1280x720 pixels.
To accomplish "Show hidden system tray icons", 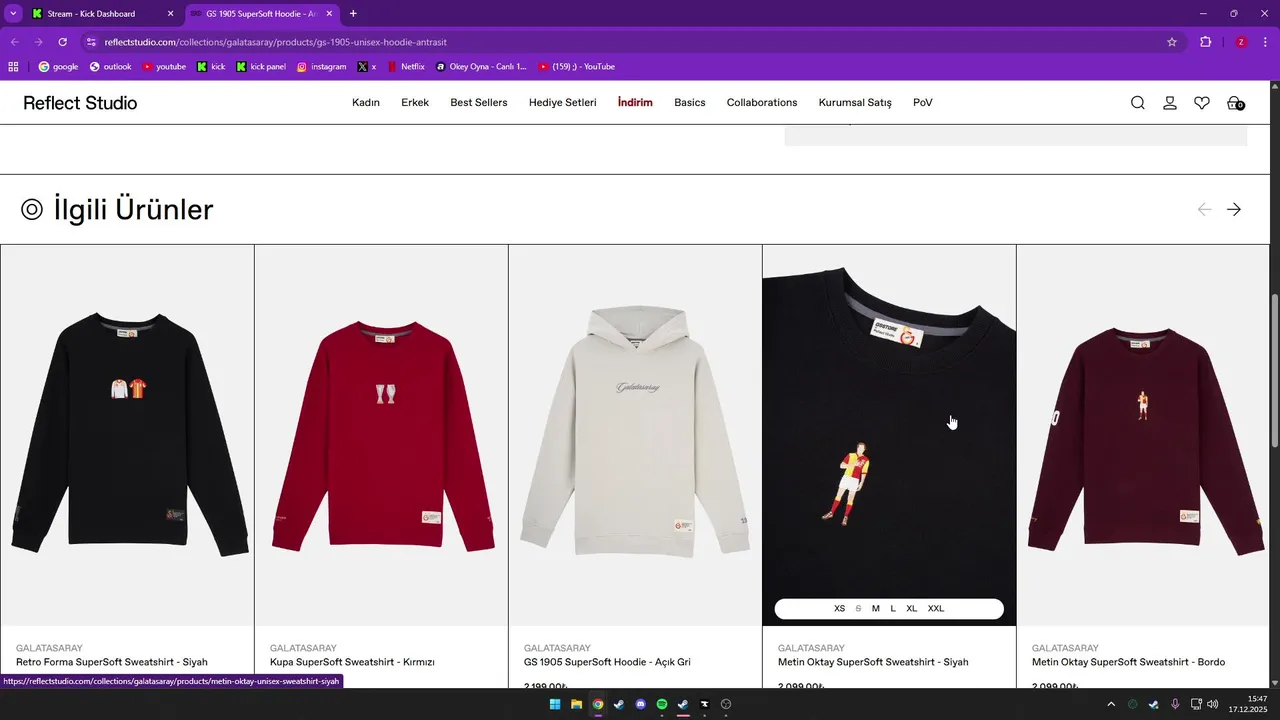I will (1110, 704).
